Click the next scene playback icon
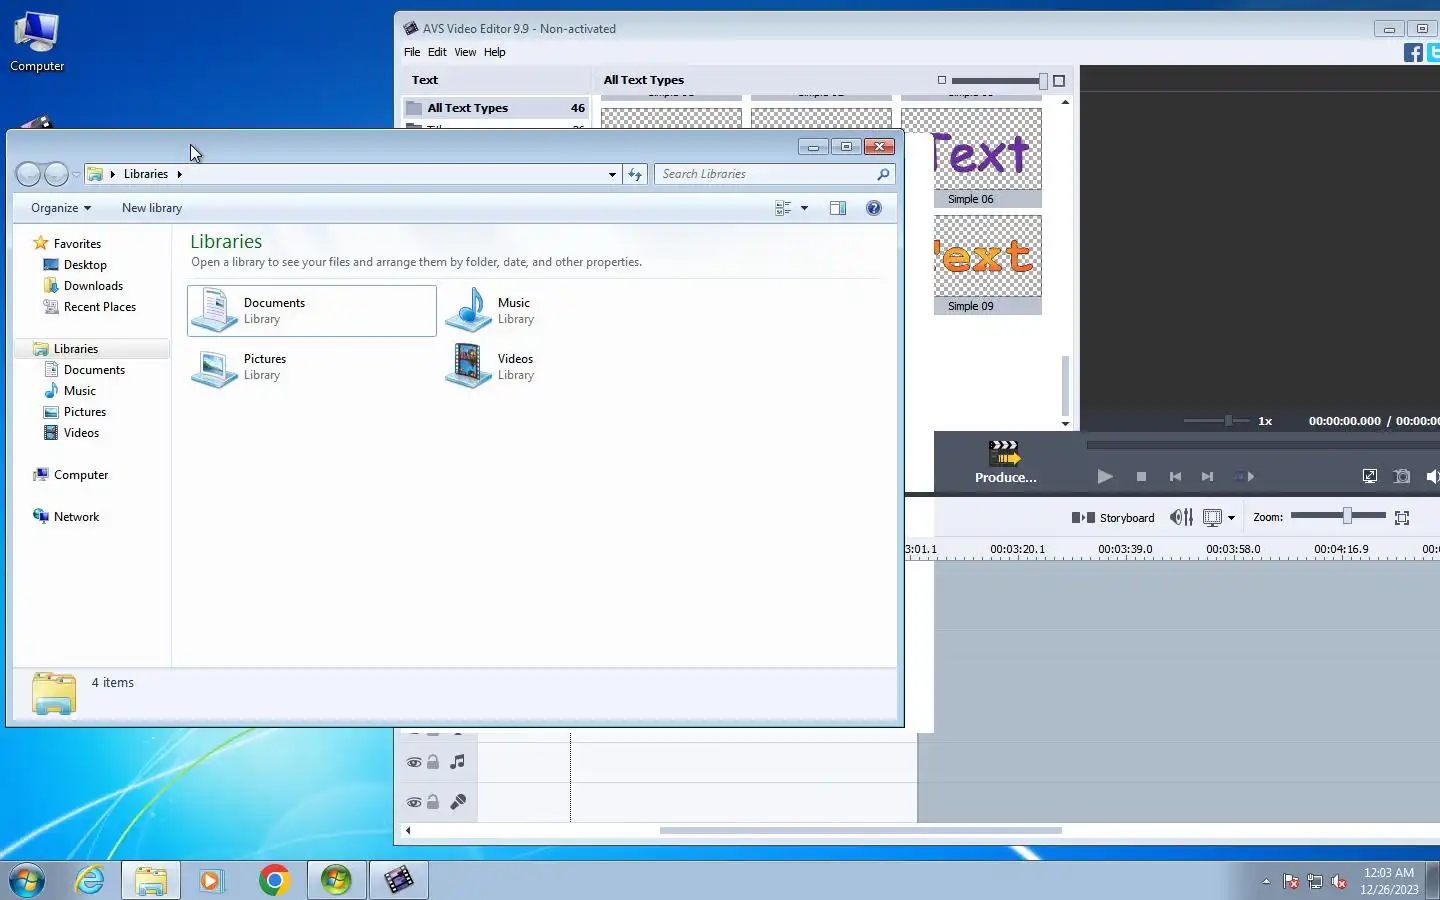 tap(1244, 477)
